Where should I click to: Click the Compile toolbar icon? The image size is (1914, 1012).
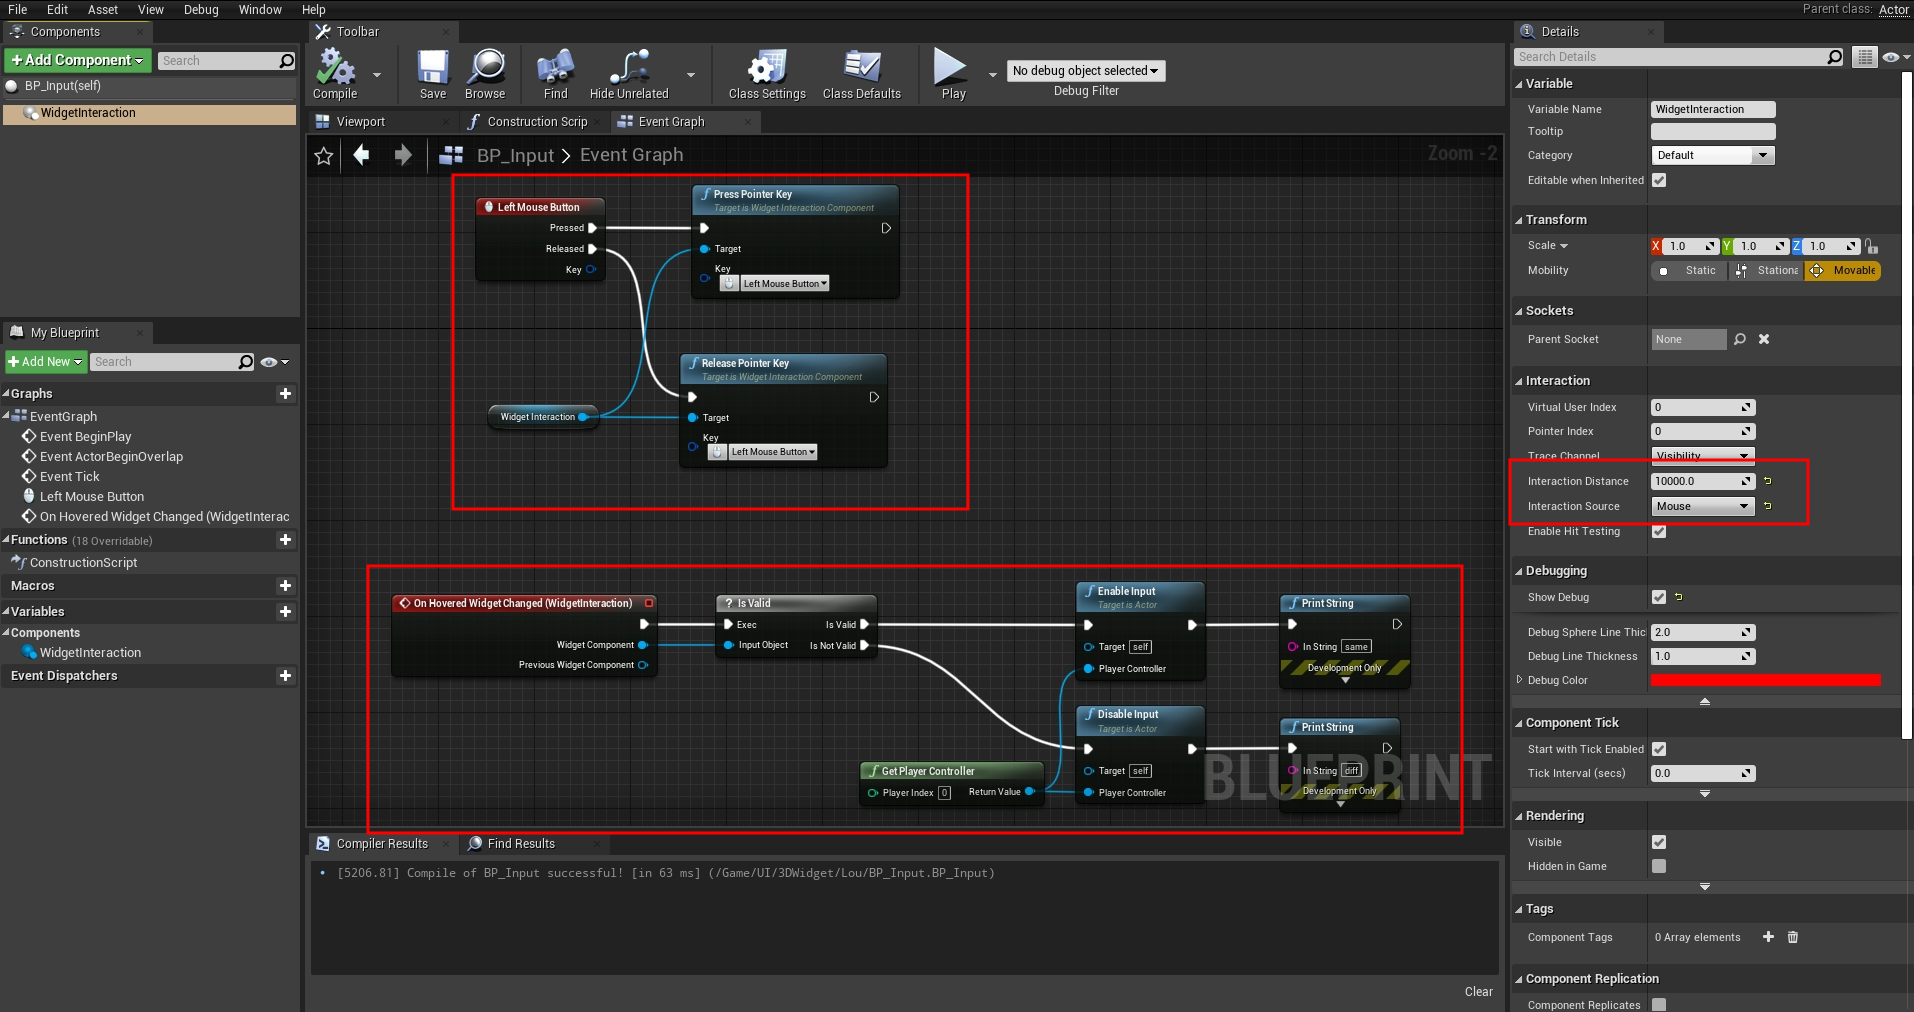335,74
